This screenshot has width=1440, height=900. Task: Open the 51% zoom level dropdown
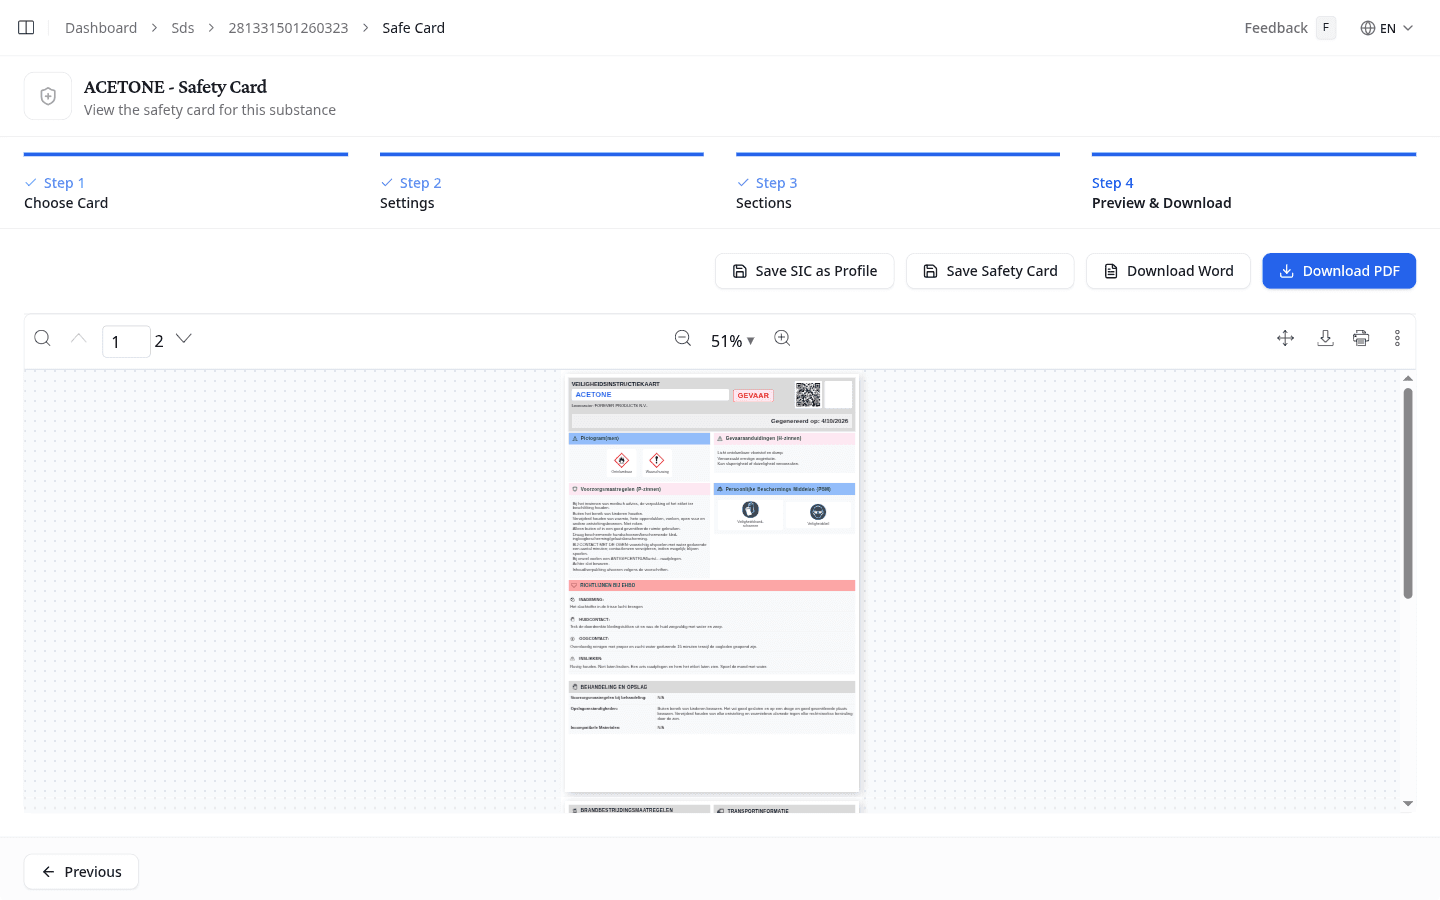733,340
